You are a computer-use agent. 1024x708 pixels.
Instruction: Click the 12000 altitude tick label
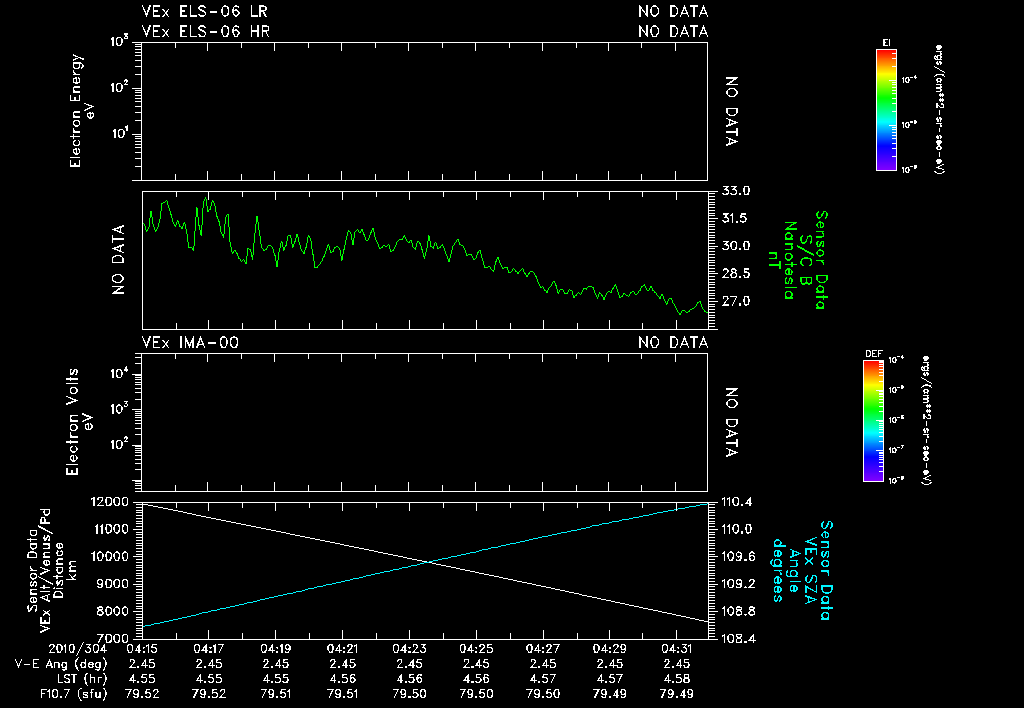110,502
